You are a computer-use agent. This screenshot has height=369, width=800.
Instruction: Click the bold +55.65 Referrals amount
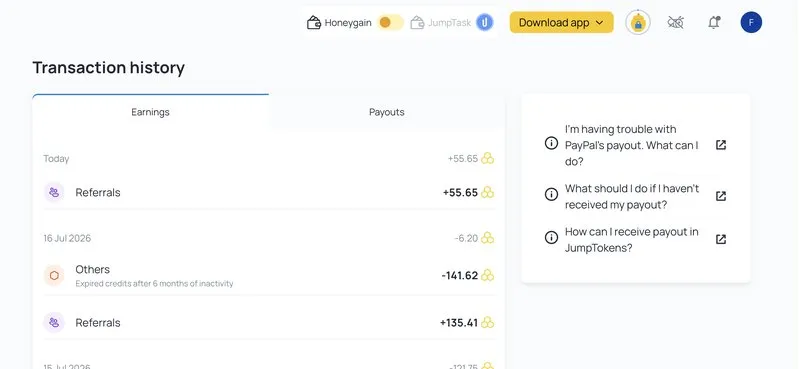(x=460, y=192)
